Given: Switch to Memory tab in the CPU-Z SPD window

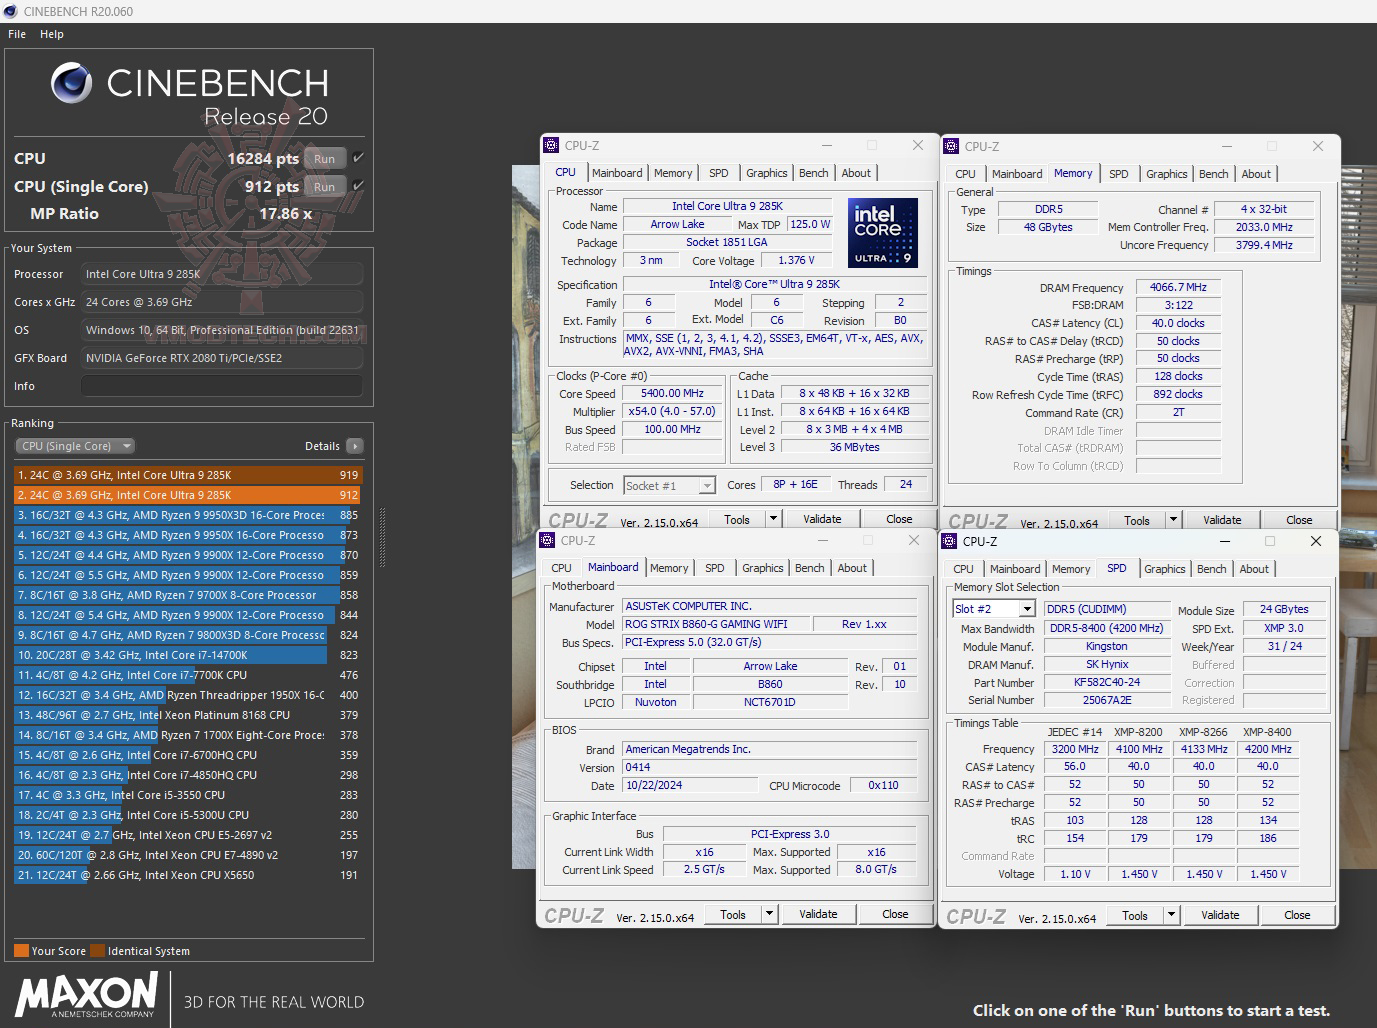Looking at the screenshot, I should (1071, 569).
